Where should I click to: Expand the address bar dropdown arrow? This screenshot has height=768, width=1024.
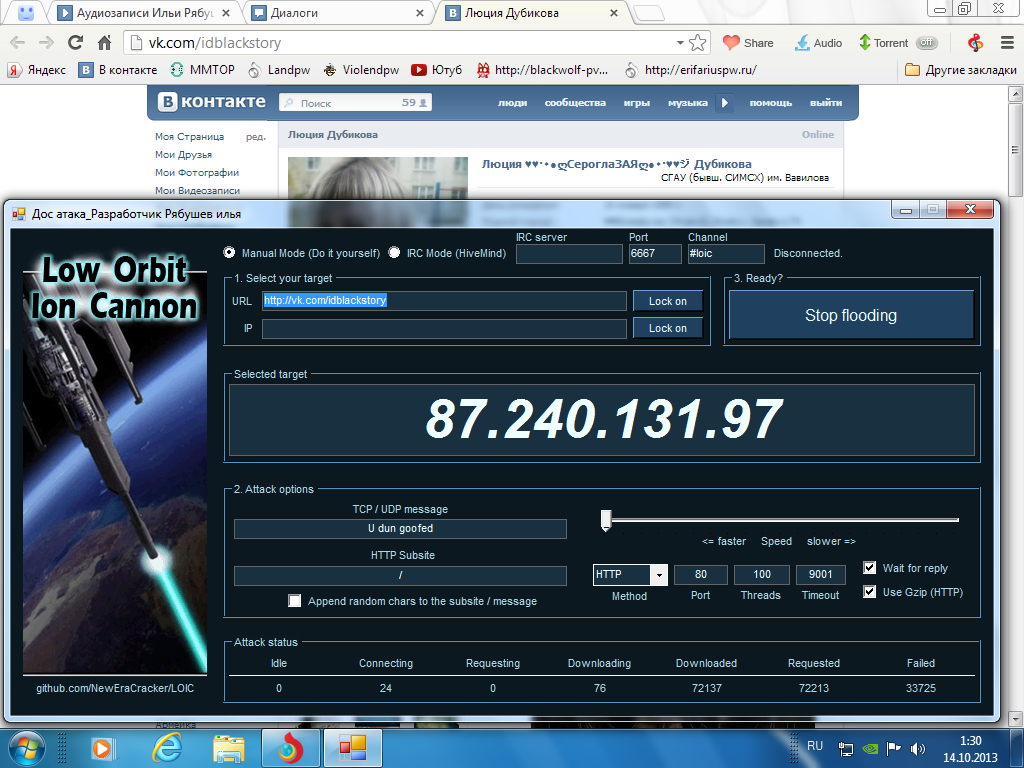[x=680, y=43]
